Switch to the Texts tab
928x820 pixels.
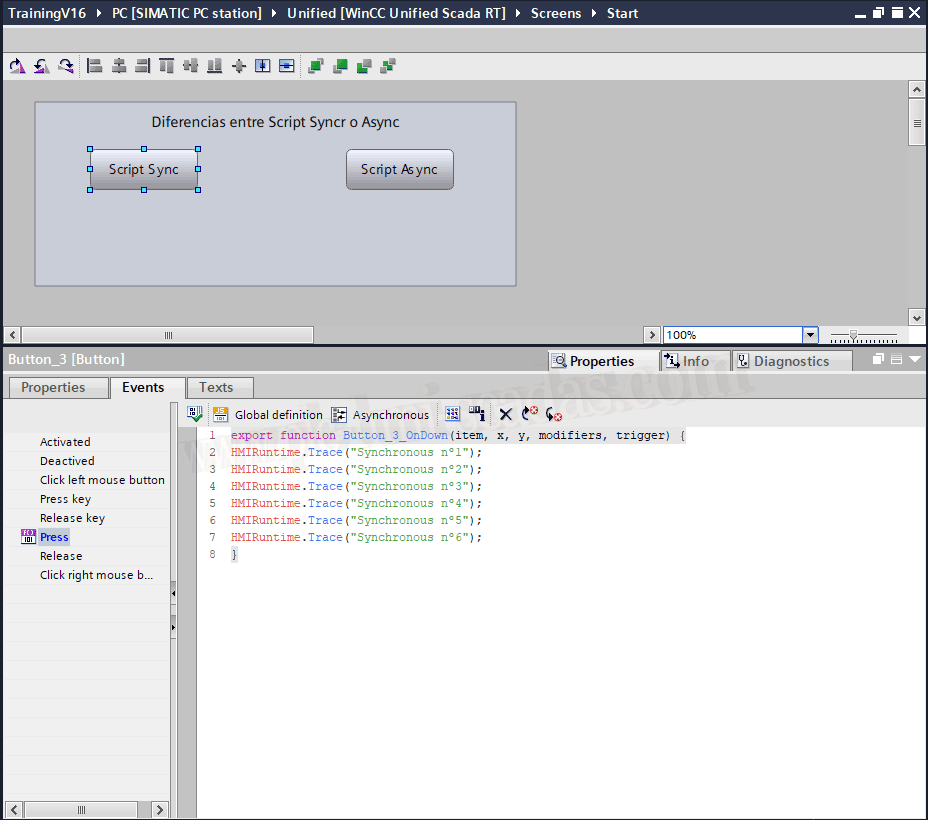click(216, 388)
